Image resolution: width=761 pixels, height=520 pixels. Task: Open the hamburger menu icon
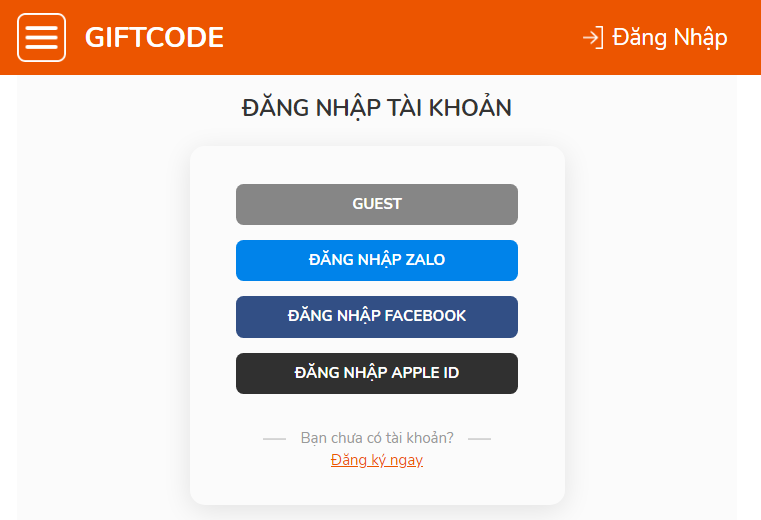[x=41, y=37]
